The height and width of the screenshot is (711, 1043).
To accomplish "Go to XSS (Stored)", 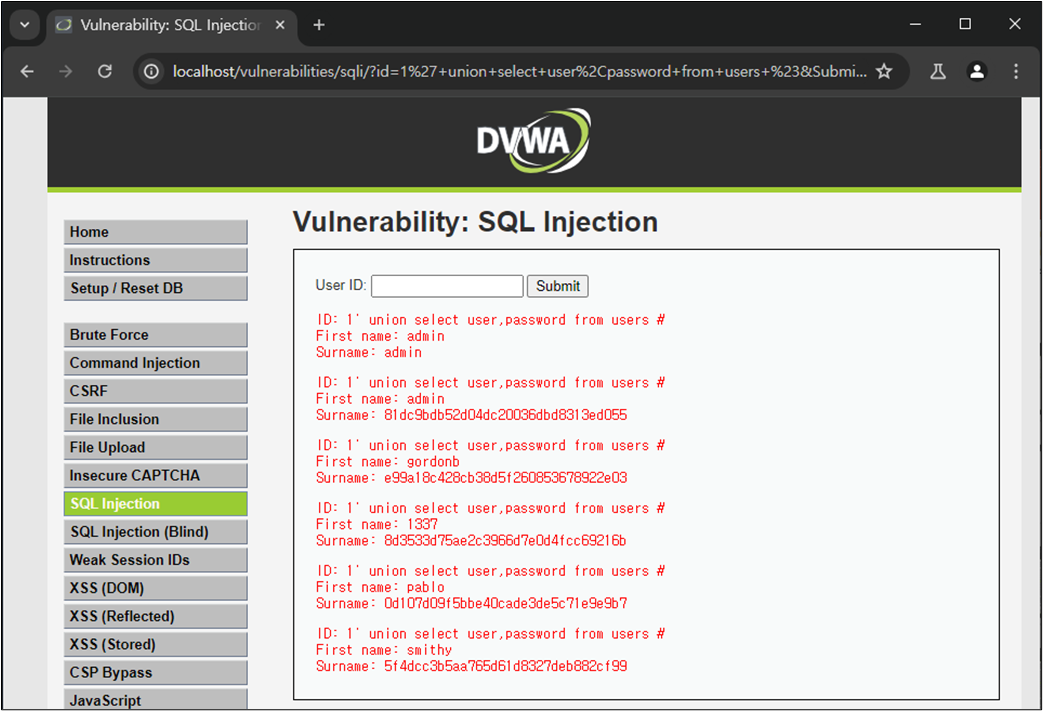I will pyautogui.click(x=156, y=644).
